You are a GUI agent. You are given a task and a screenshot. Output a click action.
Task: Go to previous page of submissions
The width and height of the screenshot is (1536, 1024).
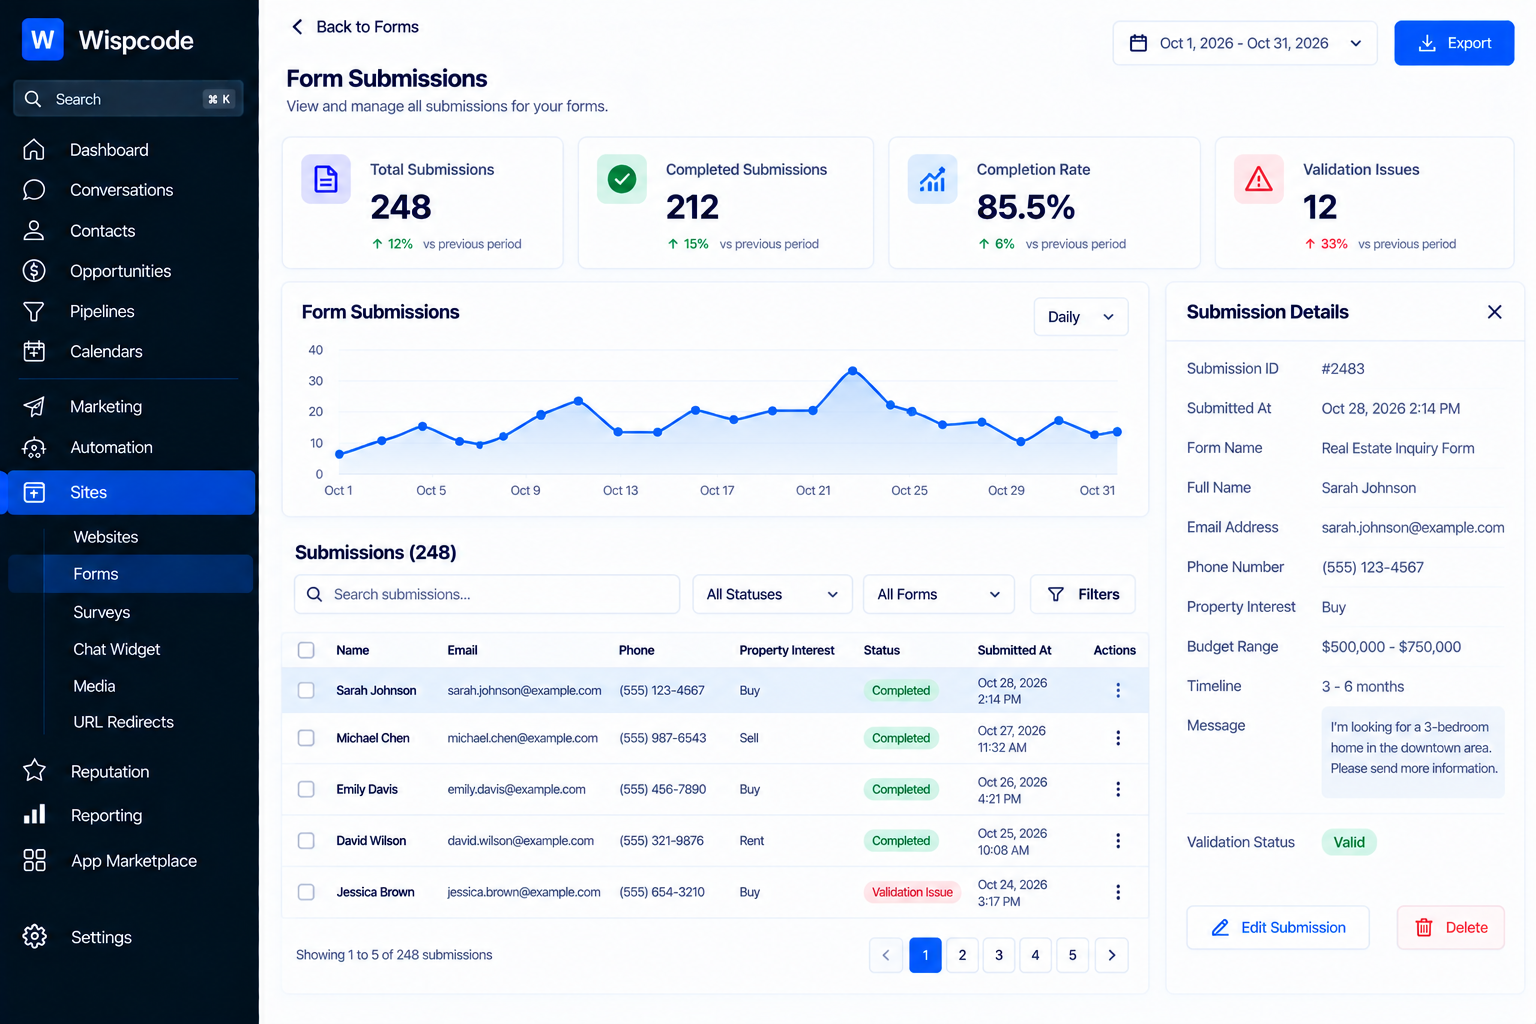886,955
